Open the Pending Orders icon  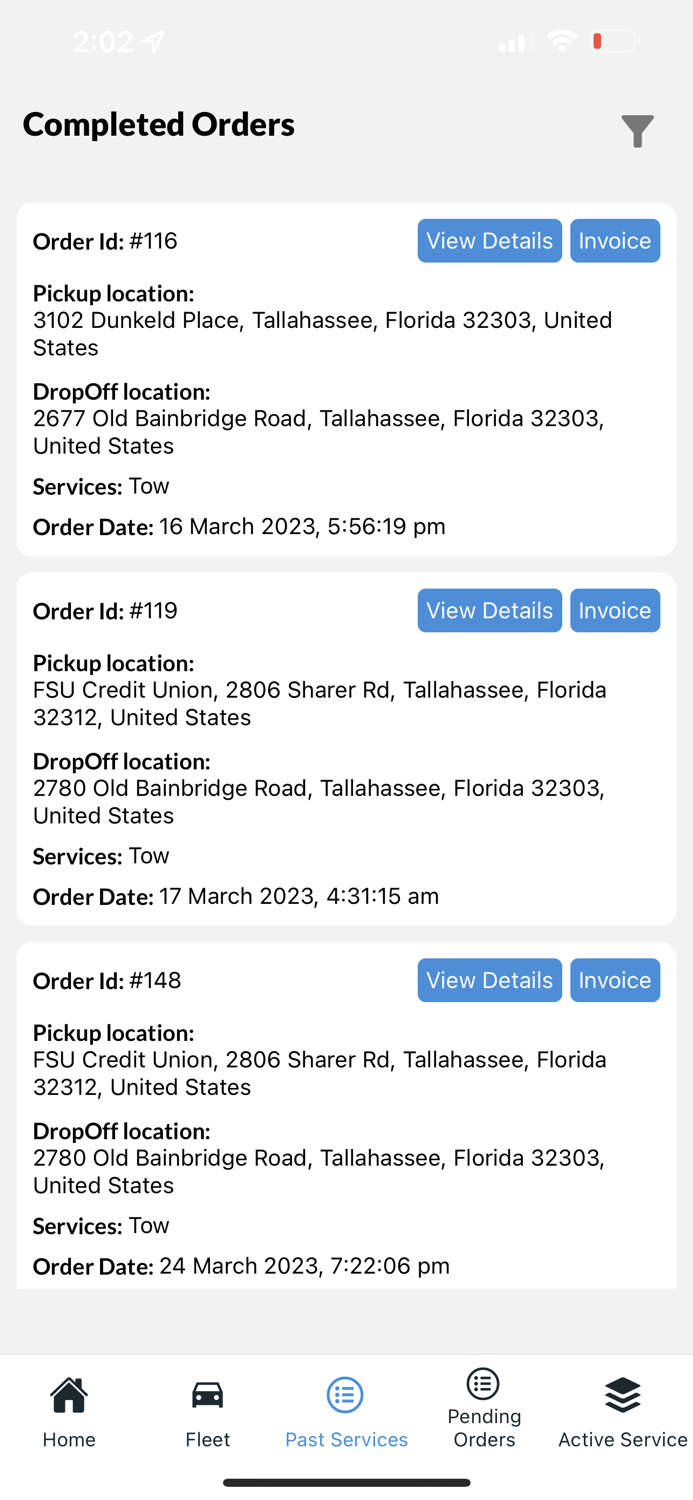484,1384
